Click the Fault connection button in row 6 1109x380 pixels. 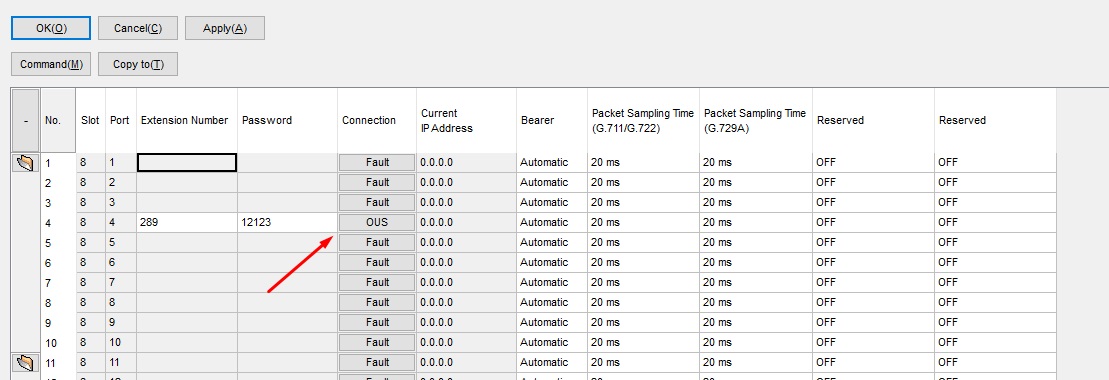(x=377, y=263)
